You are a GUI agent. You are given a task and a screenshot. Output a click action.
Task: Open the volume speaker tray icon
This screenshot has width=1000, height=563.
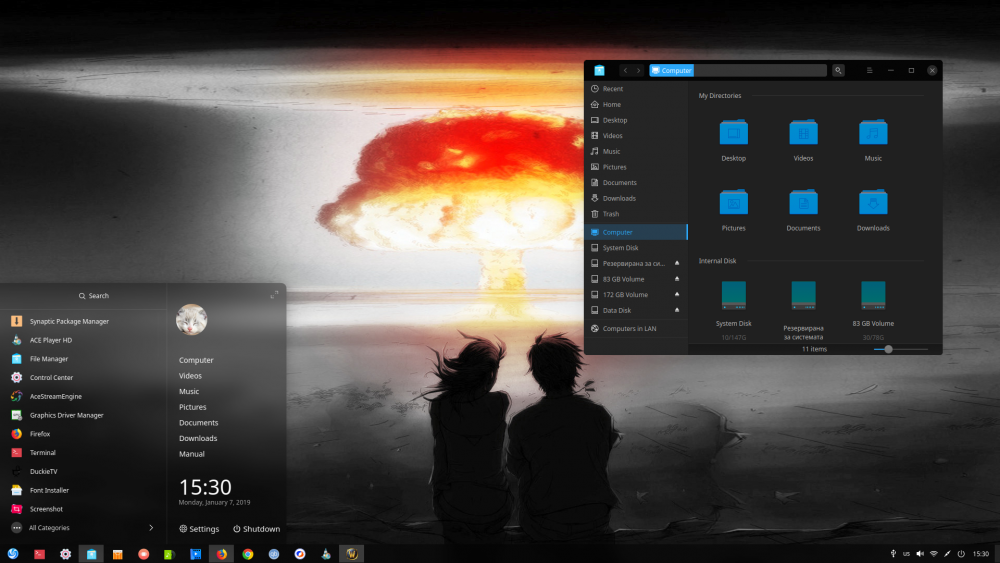[920, 553]
